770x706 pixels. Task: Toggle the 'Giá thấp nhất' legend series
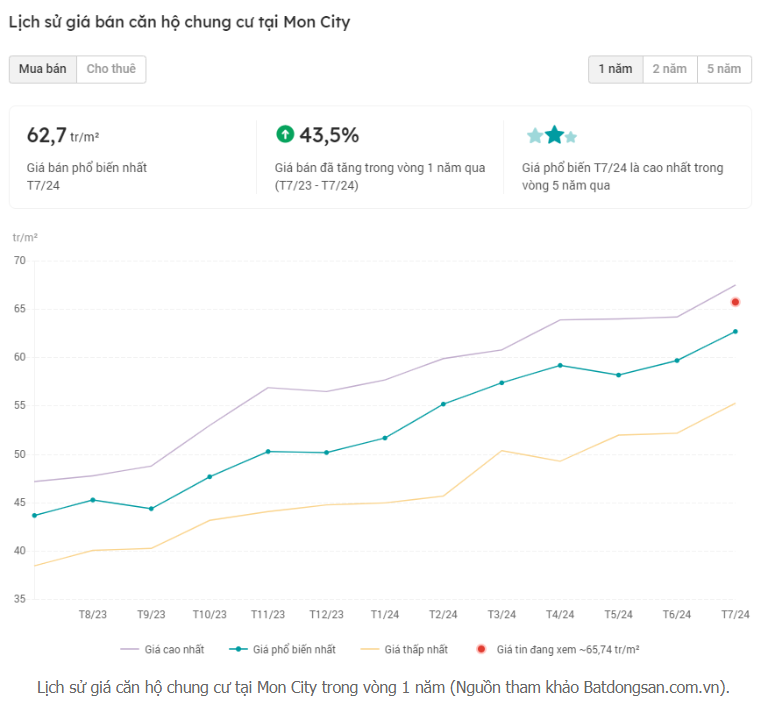tap(410, 650)
